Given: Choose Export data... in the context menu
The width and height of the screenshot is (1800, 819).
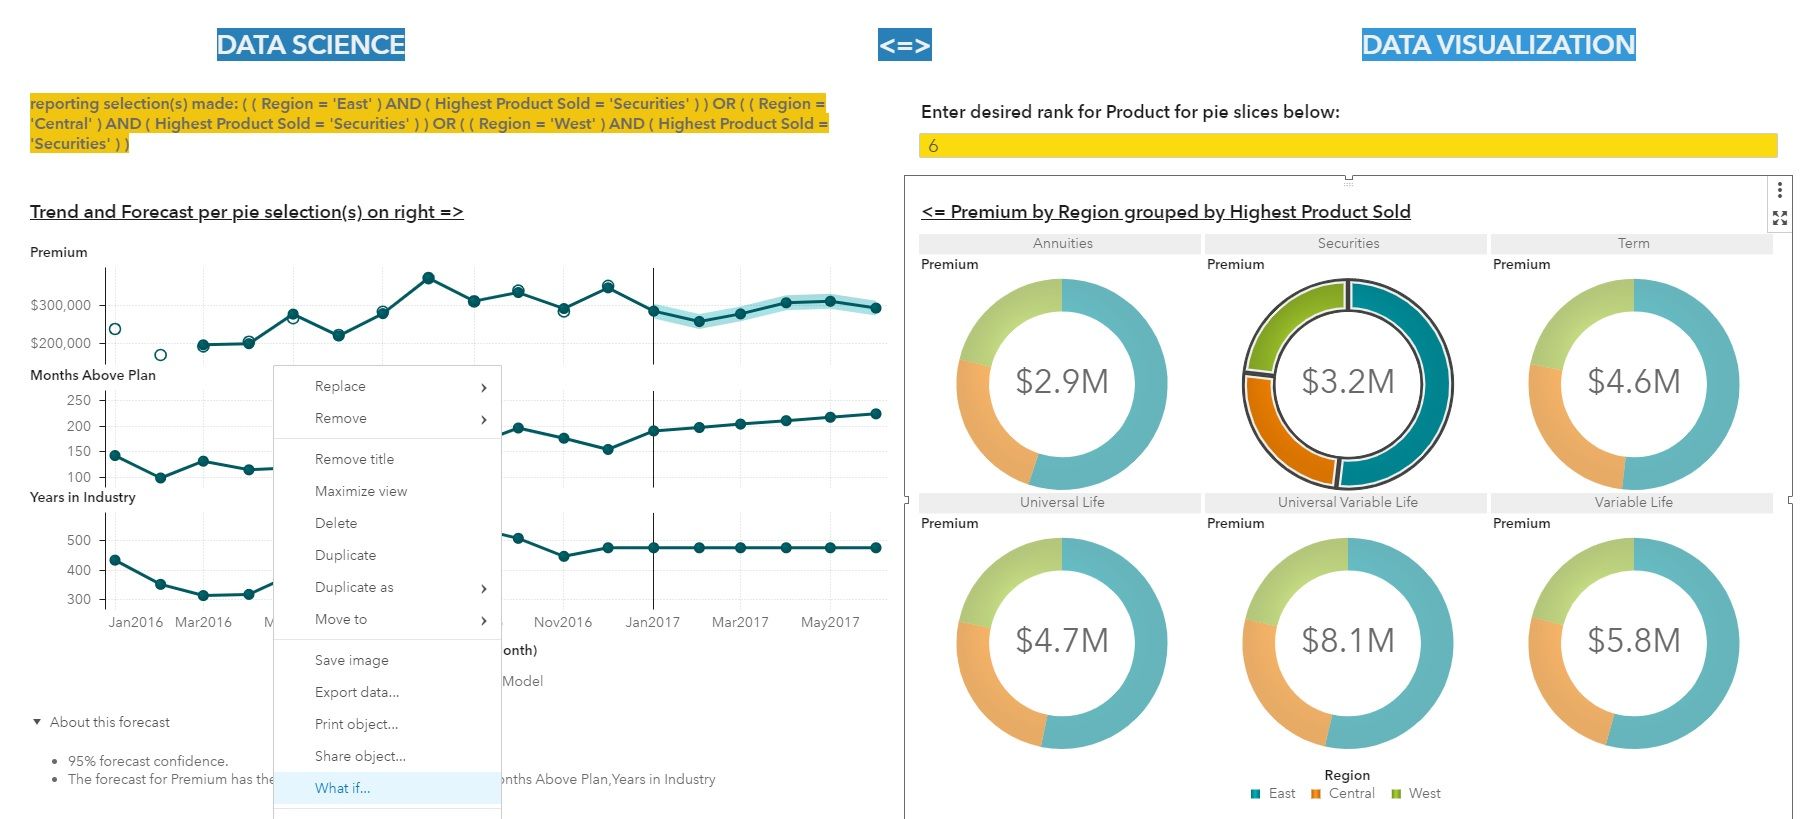Looking at the screenshot, I should pyautogui.click(x=356, y=692).
